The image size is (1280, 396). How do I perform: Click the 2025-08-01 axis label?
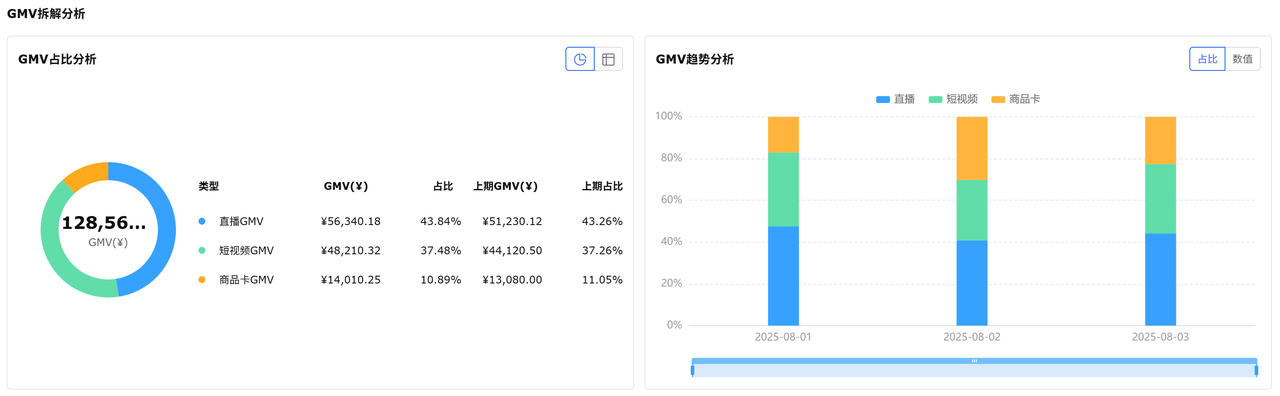pos(783,337)
